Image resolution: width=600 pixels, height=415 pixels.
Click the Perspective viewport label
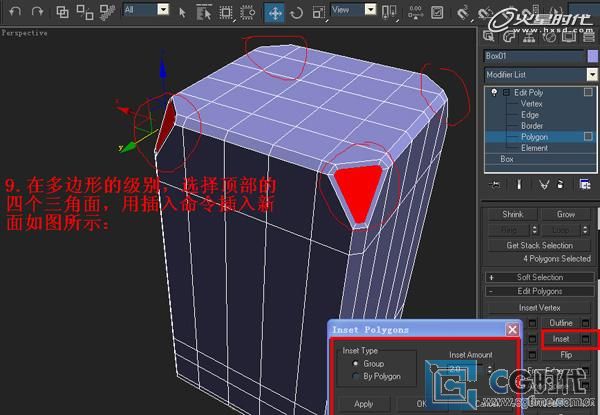click(x=24, y=33)
